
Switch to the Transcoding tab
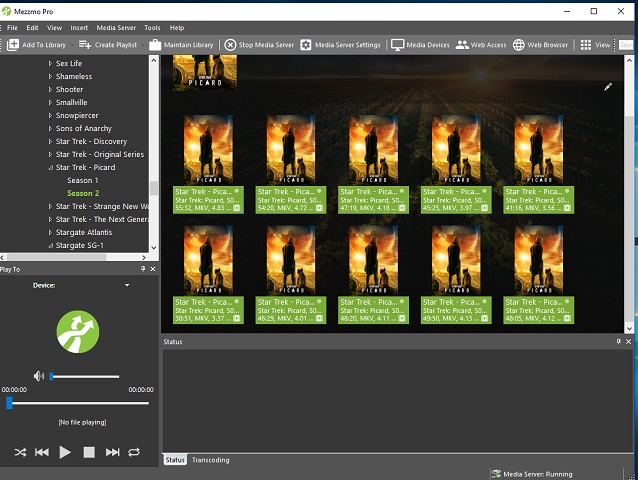211,460
